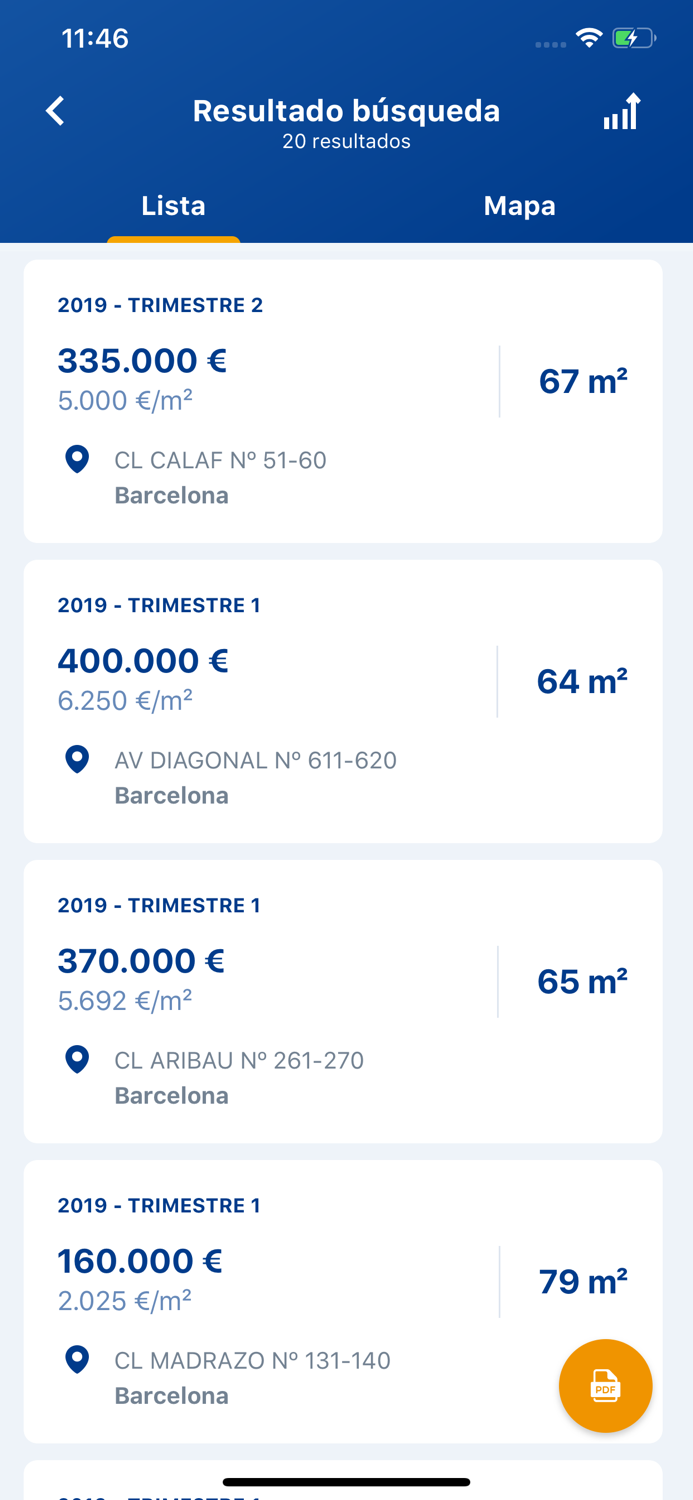Tap the location pin for CL MADRAZO
The width and height of the screenshot is (693, 1500).
tap(77, 1360)
